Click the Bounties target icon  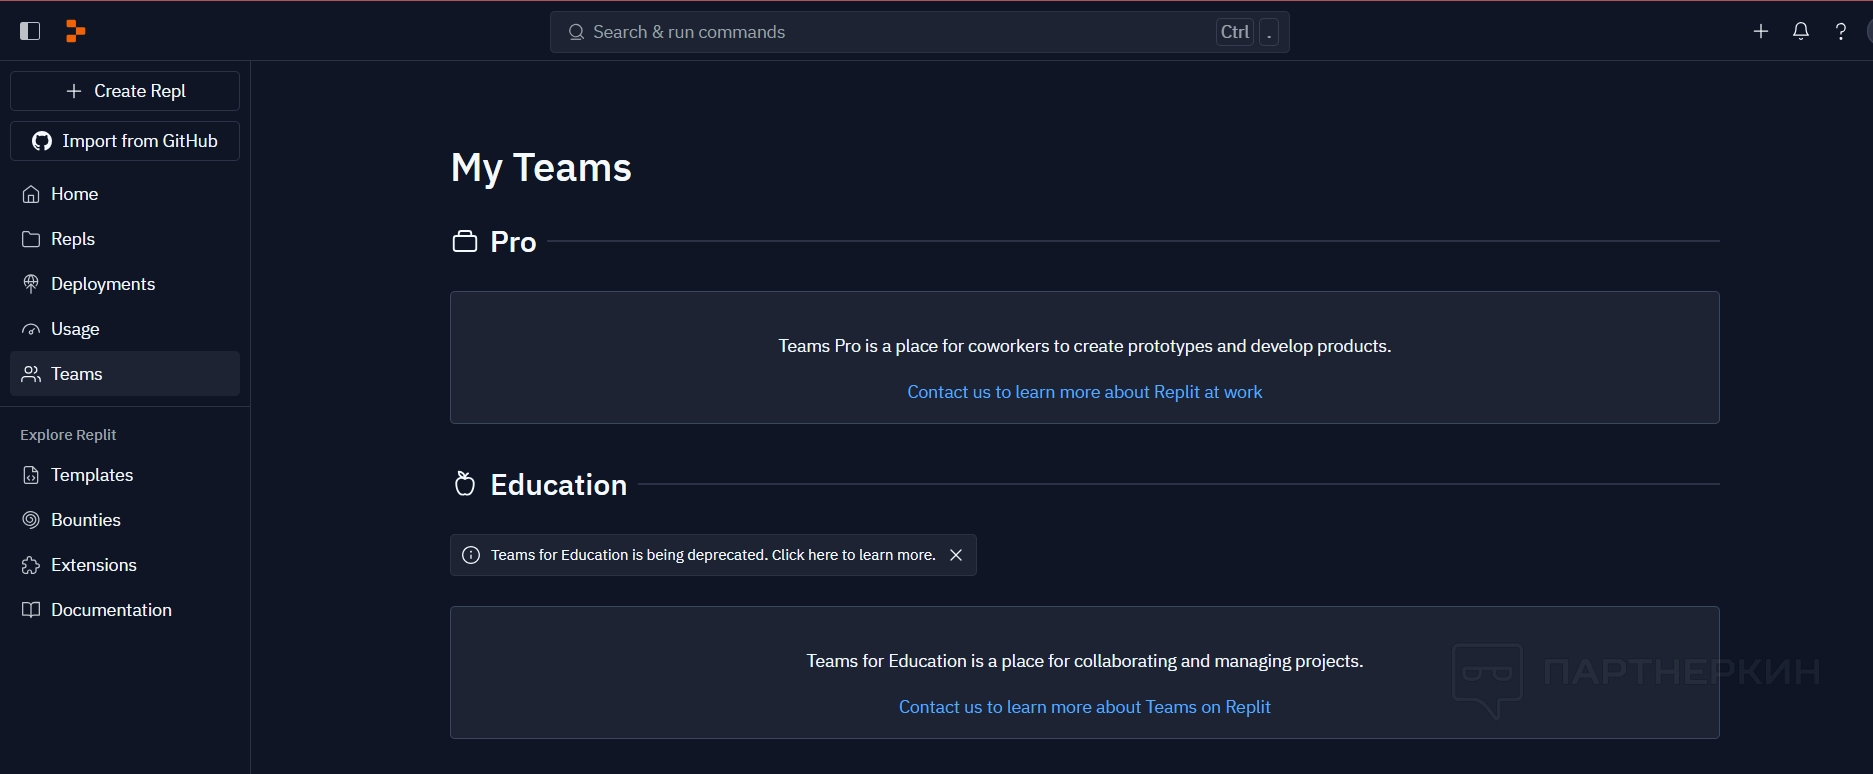[x=31, y=520]
